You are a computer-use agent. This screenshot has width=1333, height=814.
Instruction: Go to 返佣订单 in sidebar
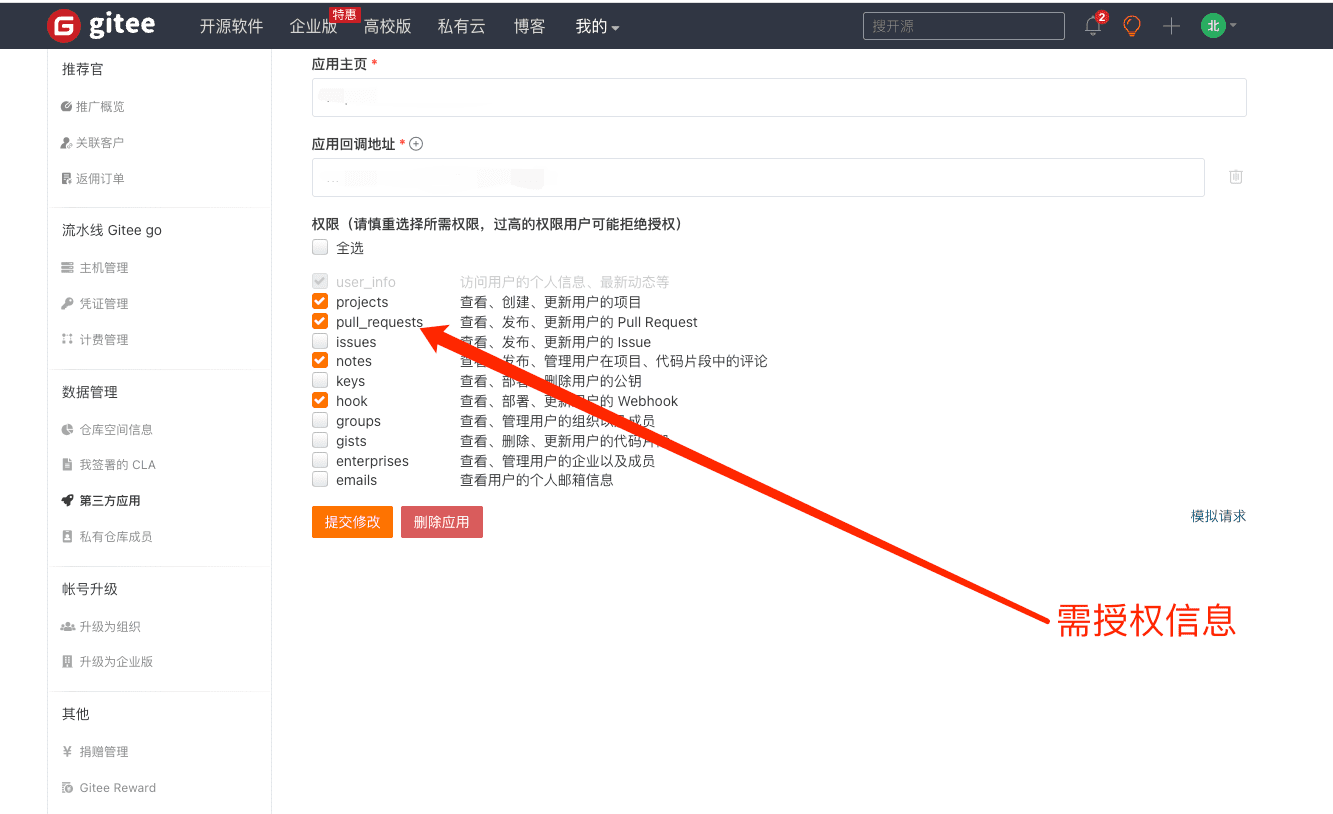click(x=100, y=179)
